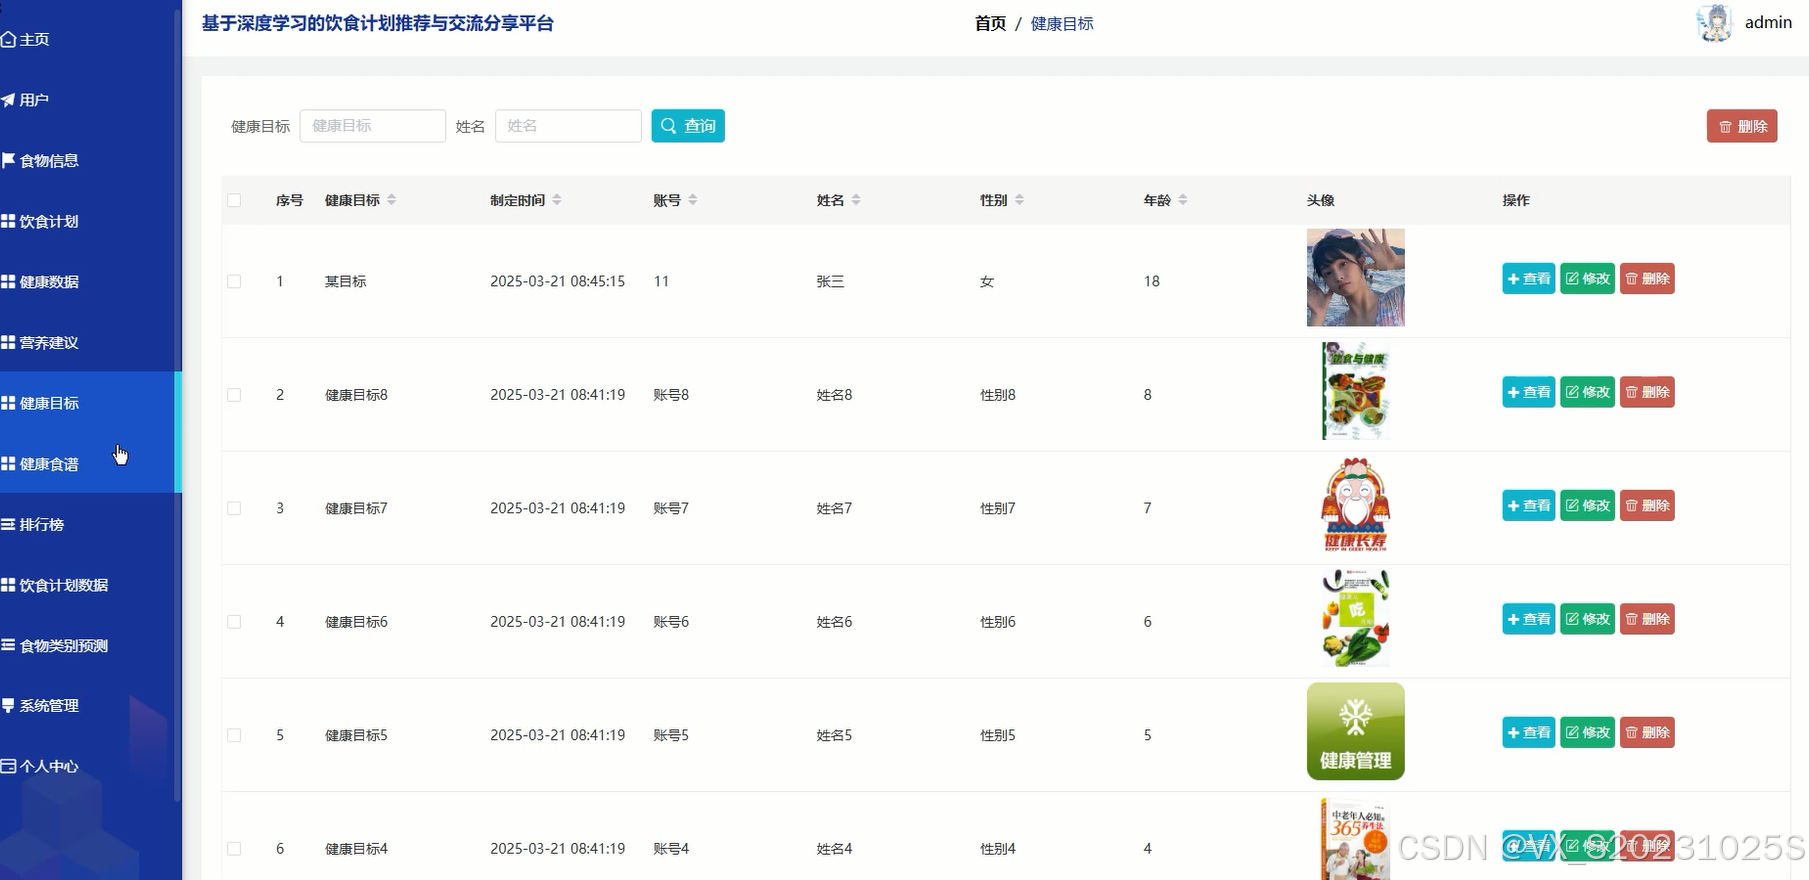Click the top-right batch 删除 button
This screenshot has height=880, width=1809.
tap(1742, 126)
